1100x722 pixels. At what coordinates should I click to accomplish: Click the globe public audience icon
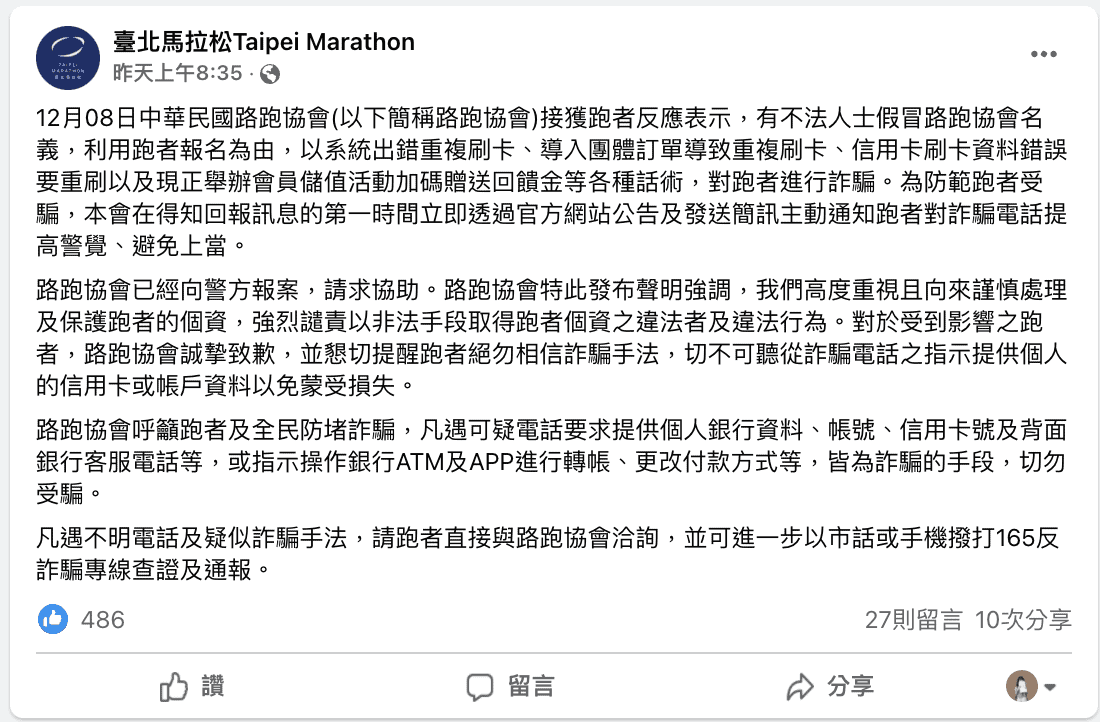tap(270, 74)
